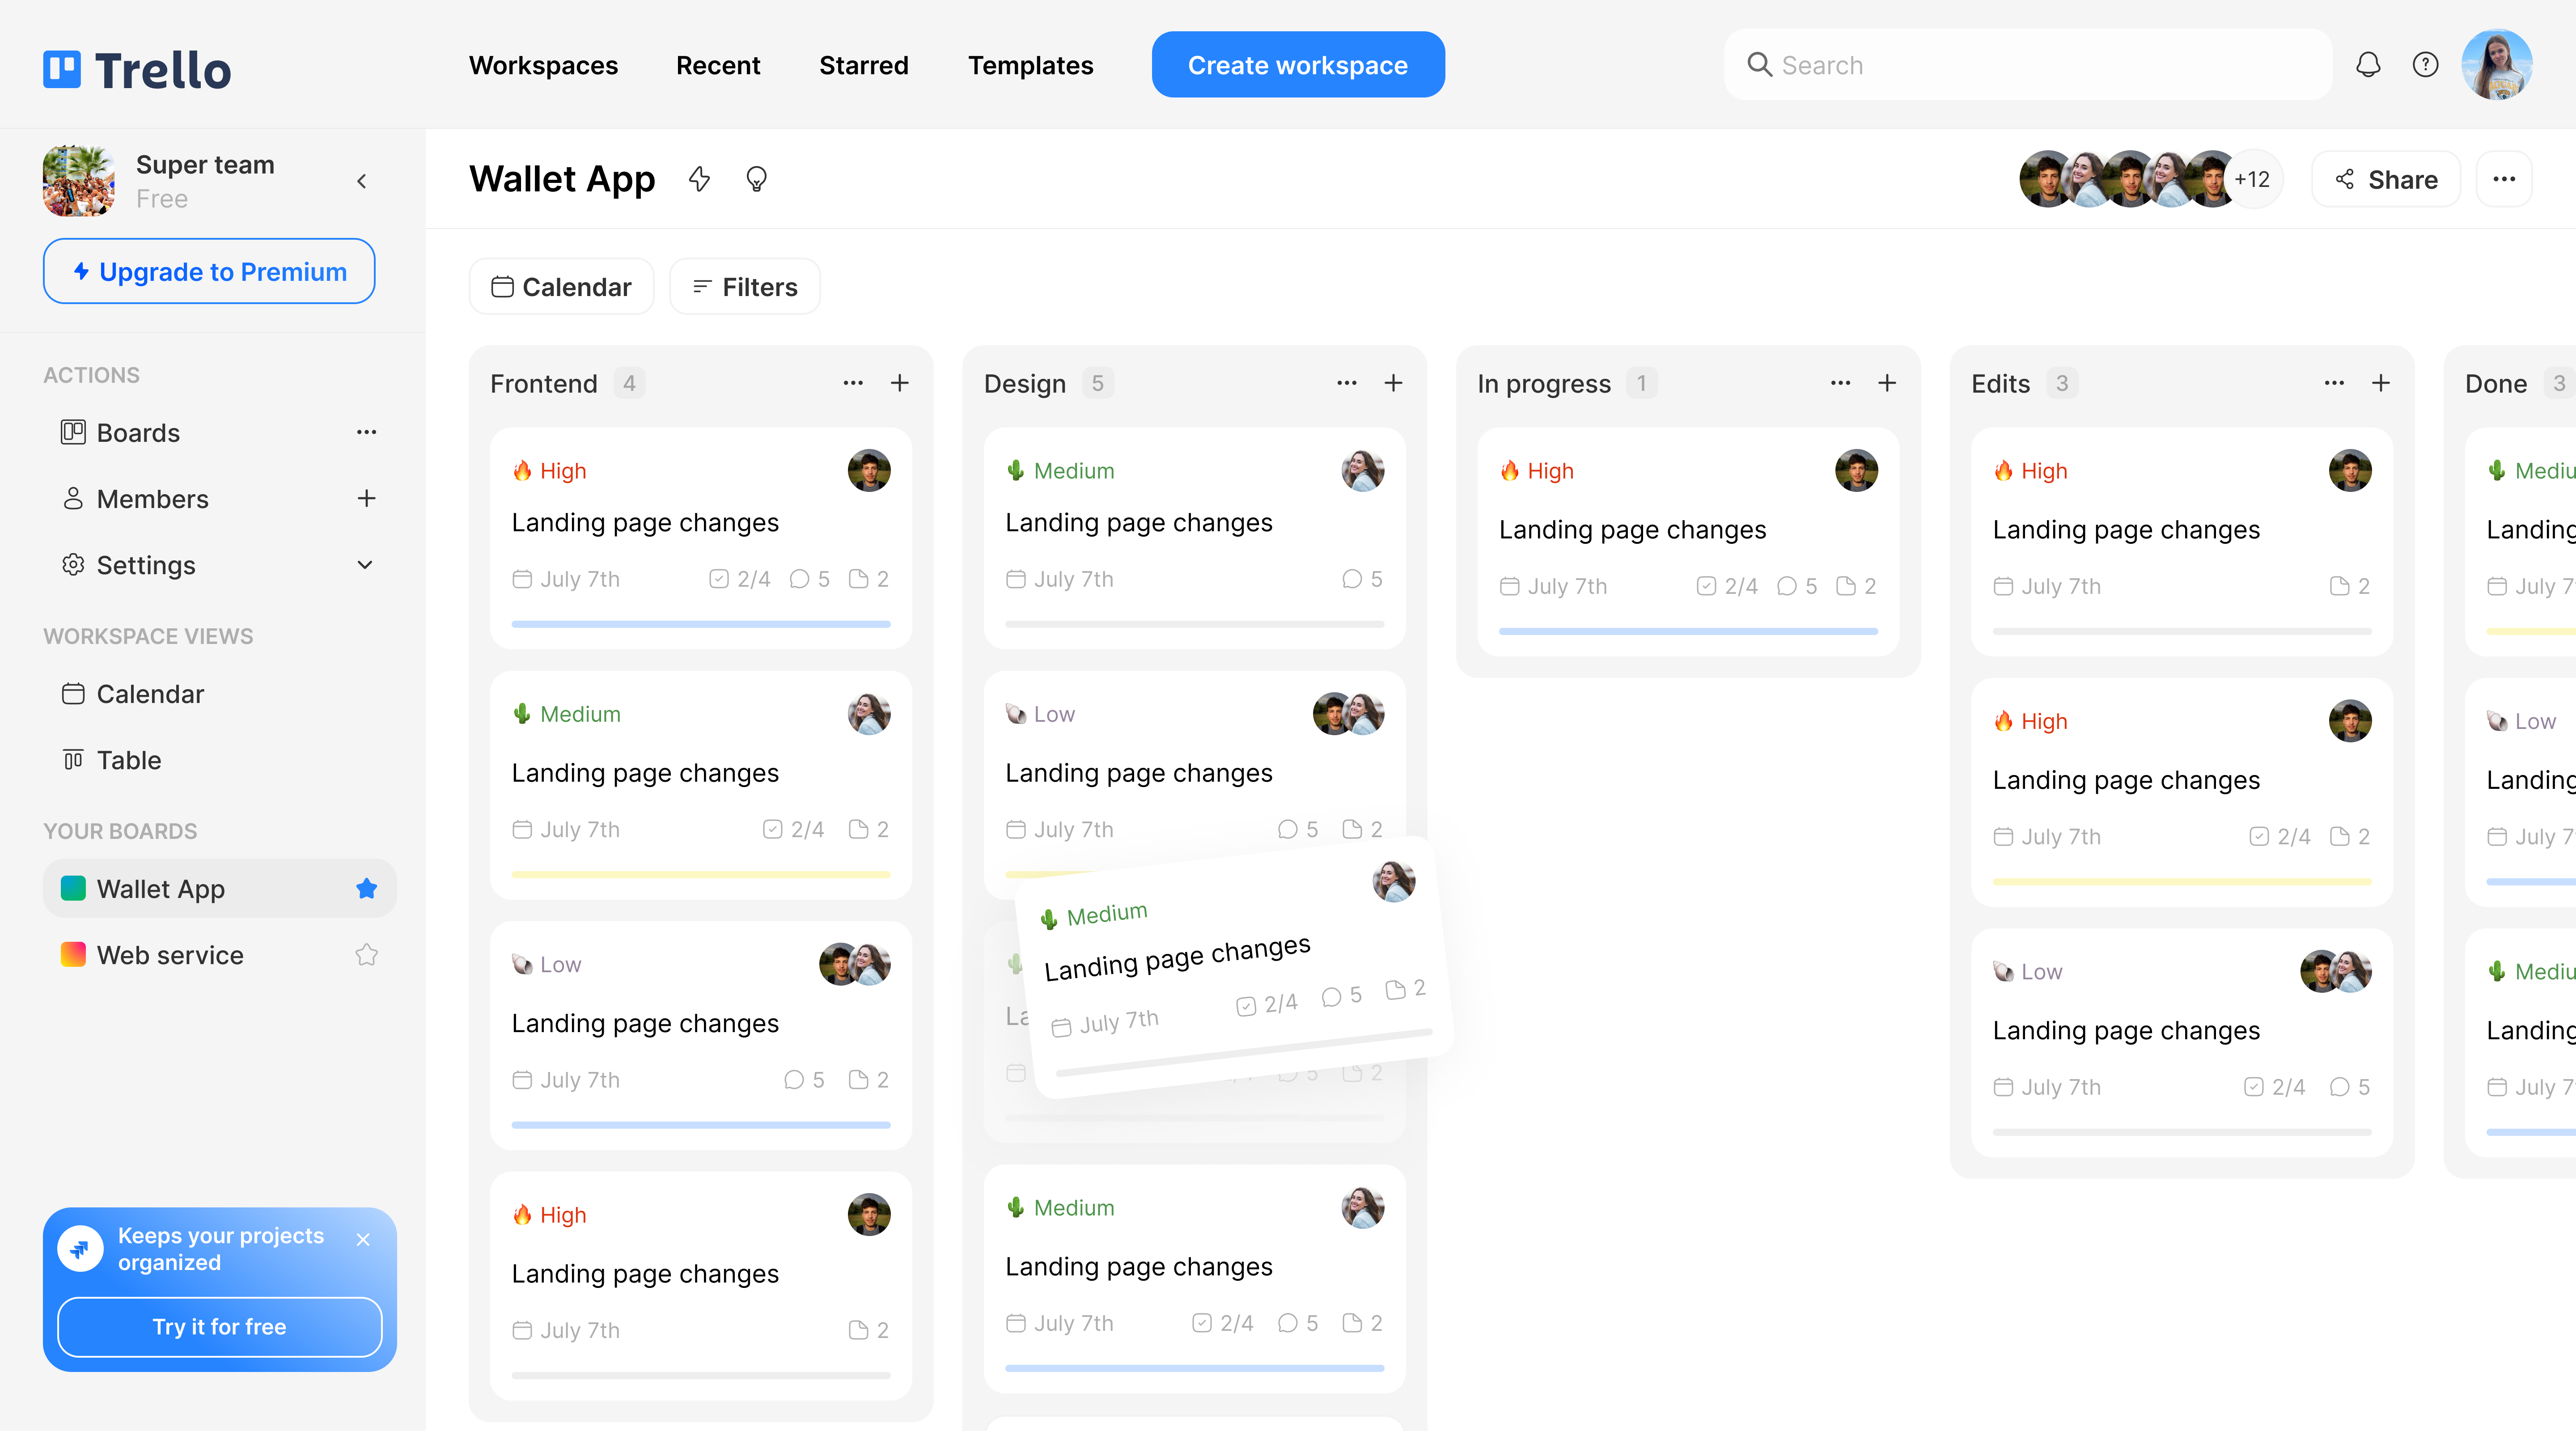Add a card to the Frontend list with the plus icon
This screenshot has height=1431, width=2576.
[899, 383]
